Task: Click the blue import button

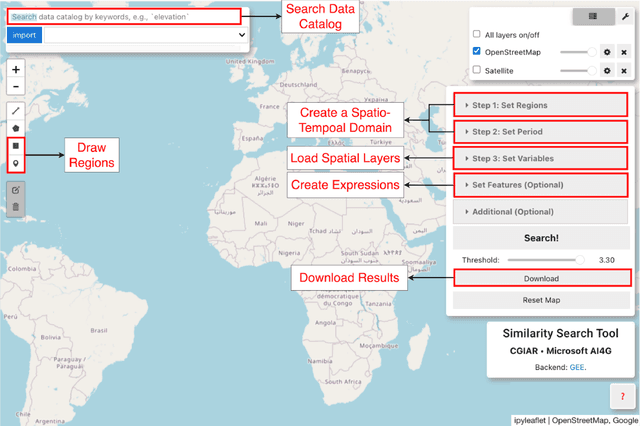Action: (x=24, y=35)
